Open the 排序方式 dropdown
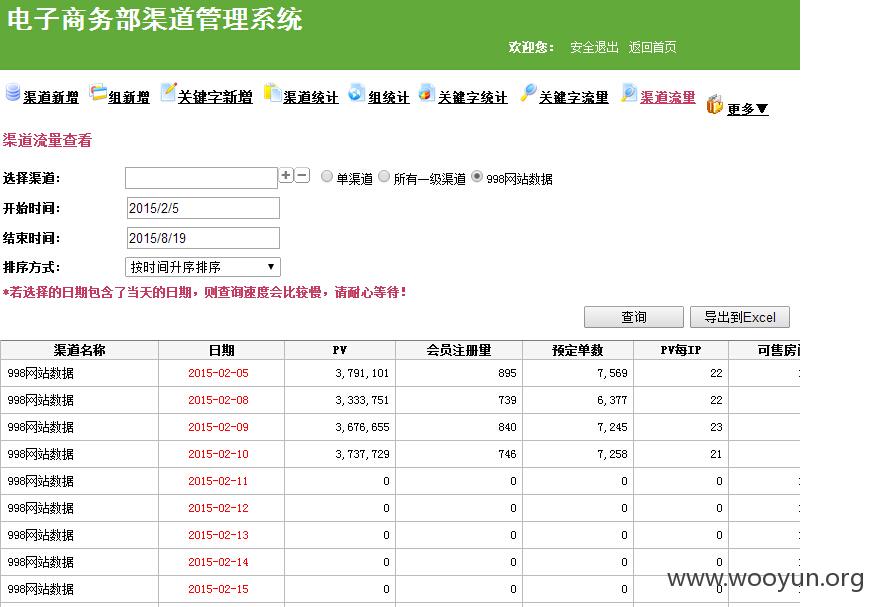 (203, 267)
